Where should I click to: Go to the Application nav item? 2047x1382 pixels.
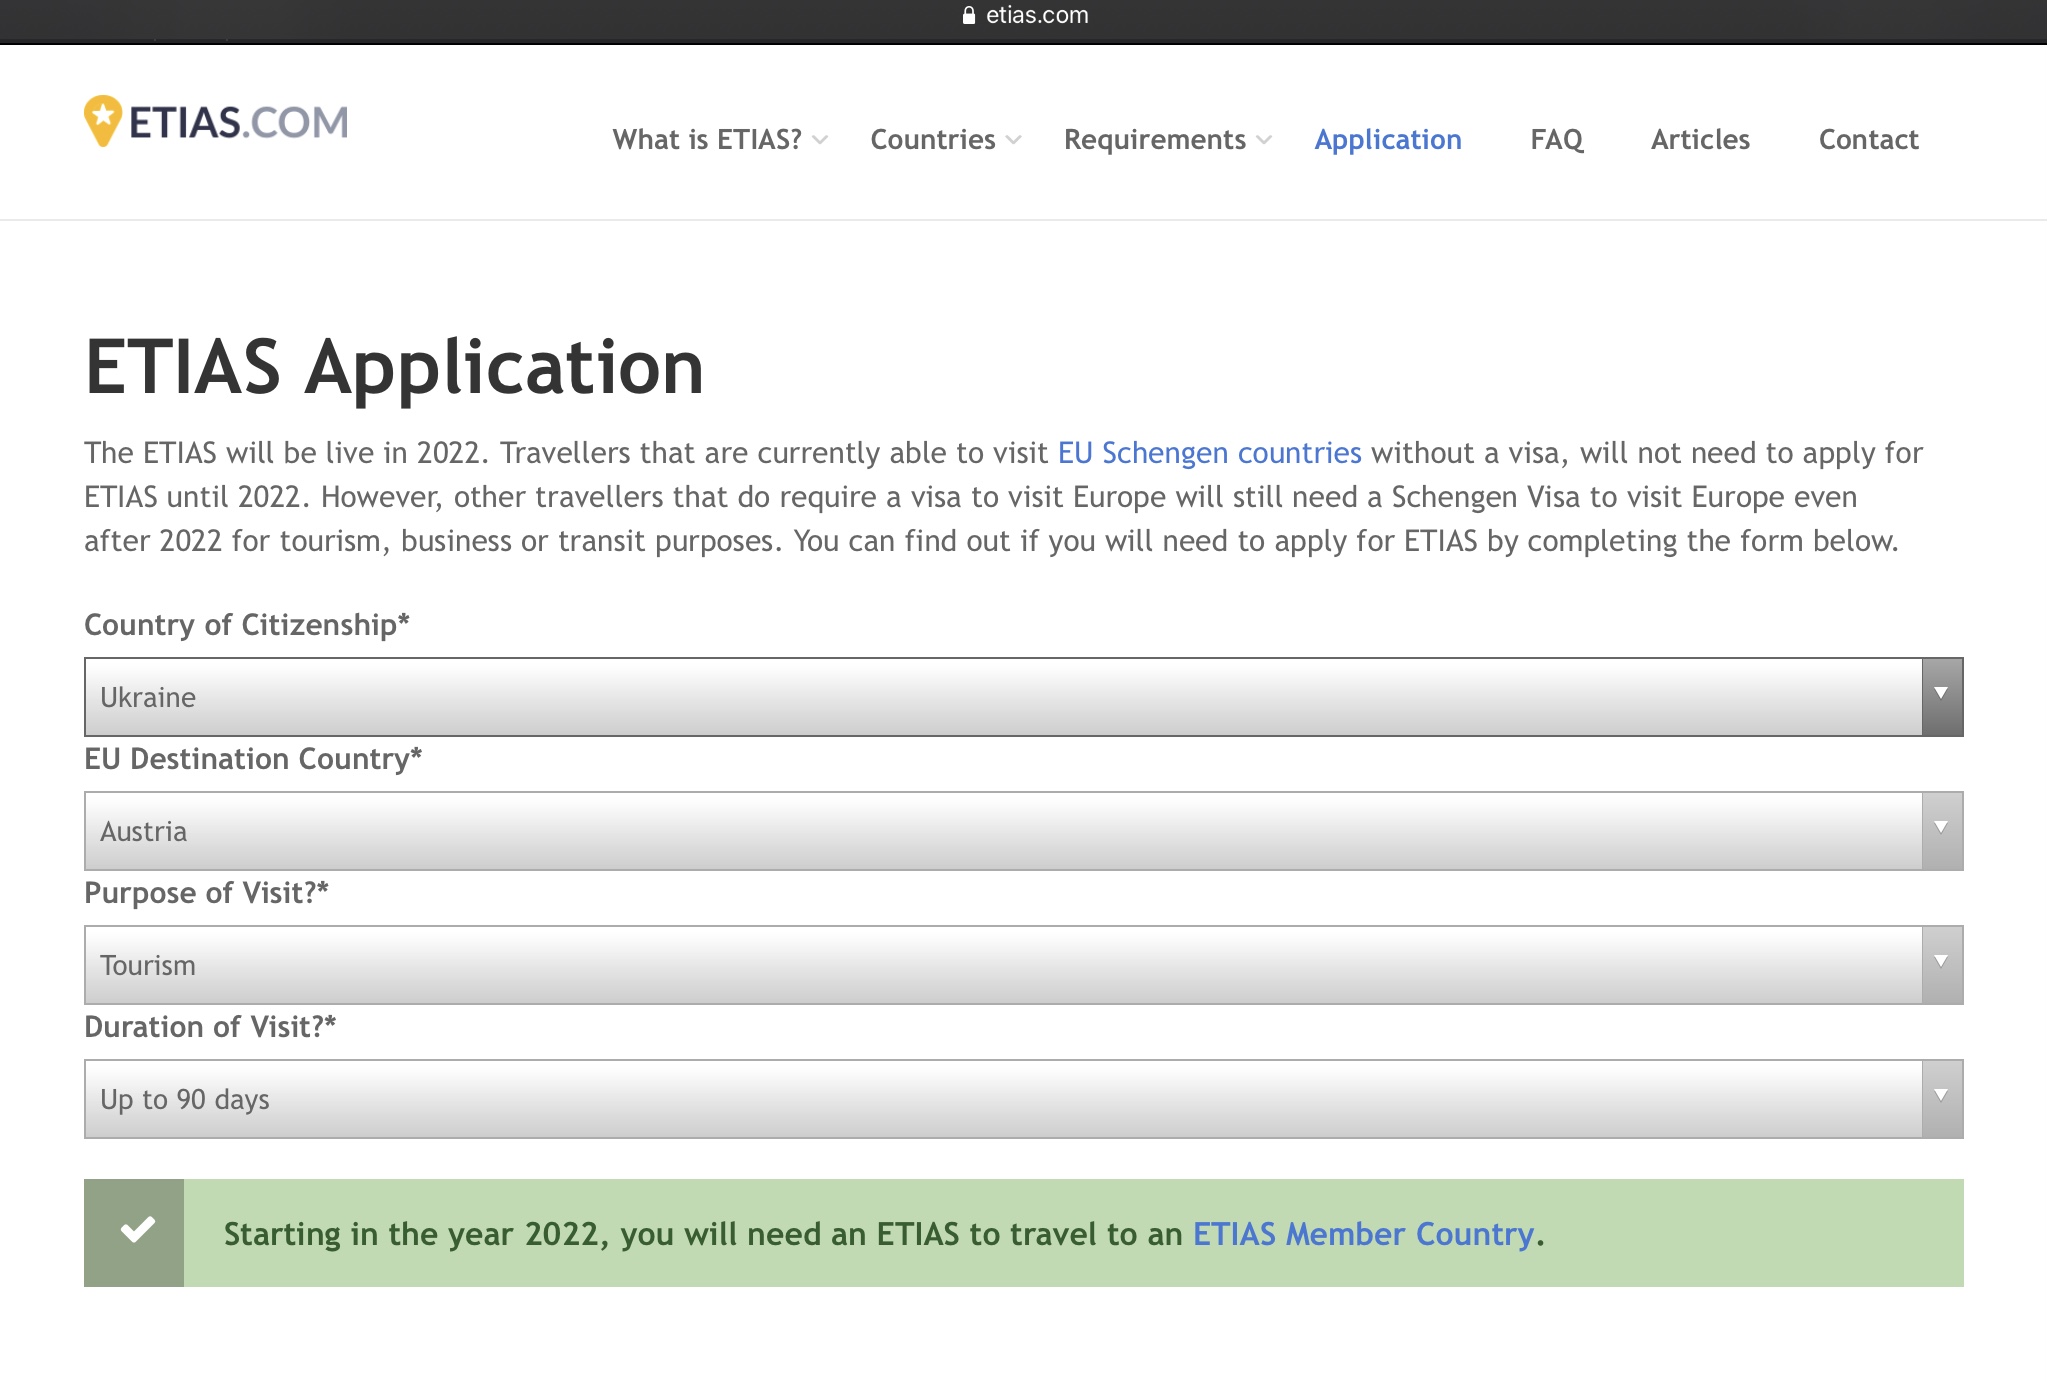(x=1387, y=140)
